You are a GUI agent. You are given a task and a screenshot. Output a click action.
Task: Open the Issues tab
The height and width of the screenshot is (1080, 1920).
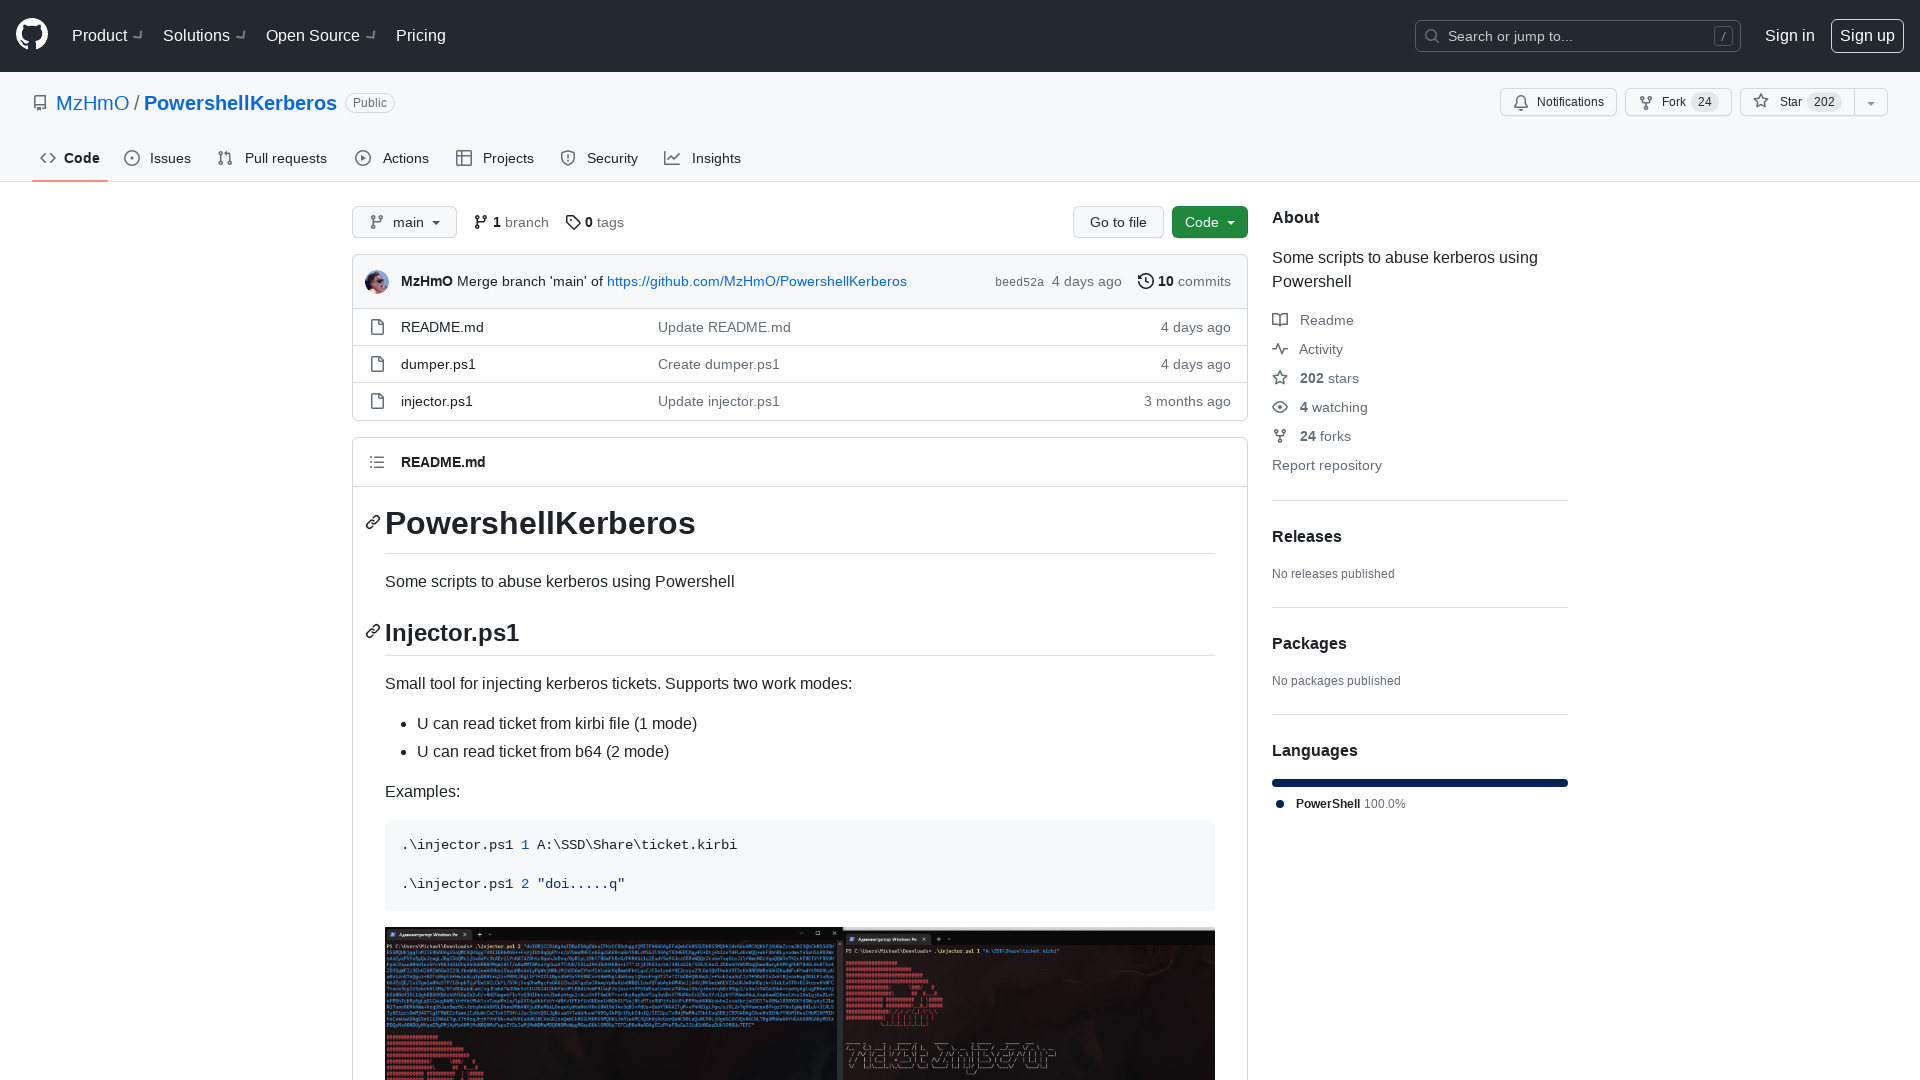coord(157,158)
